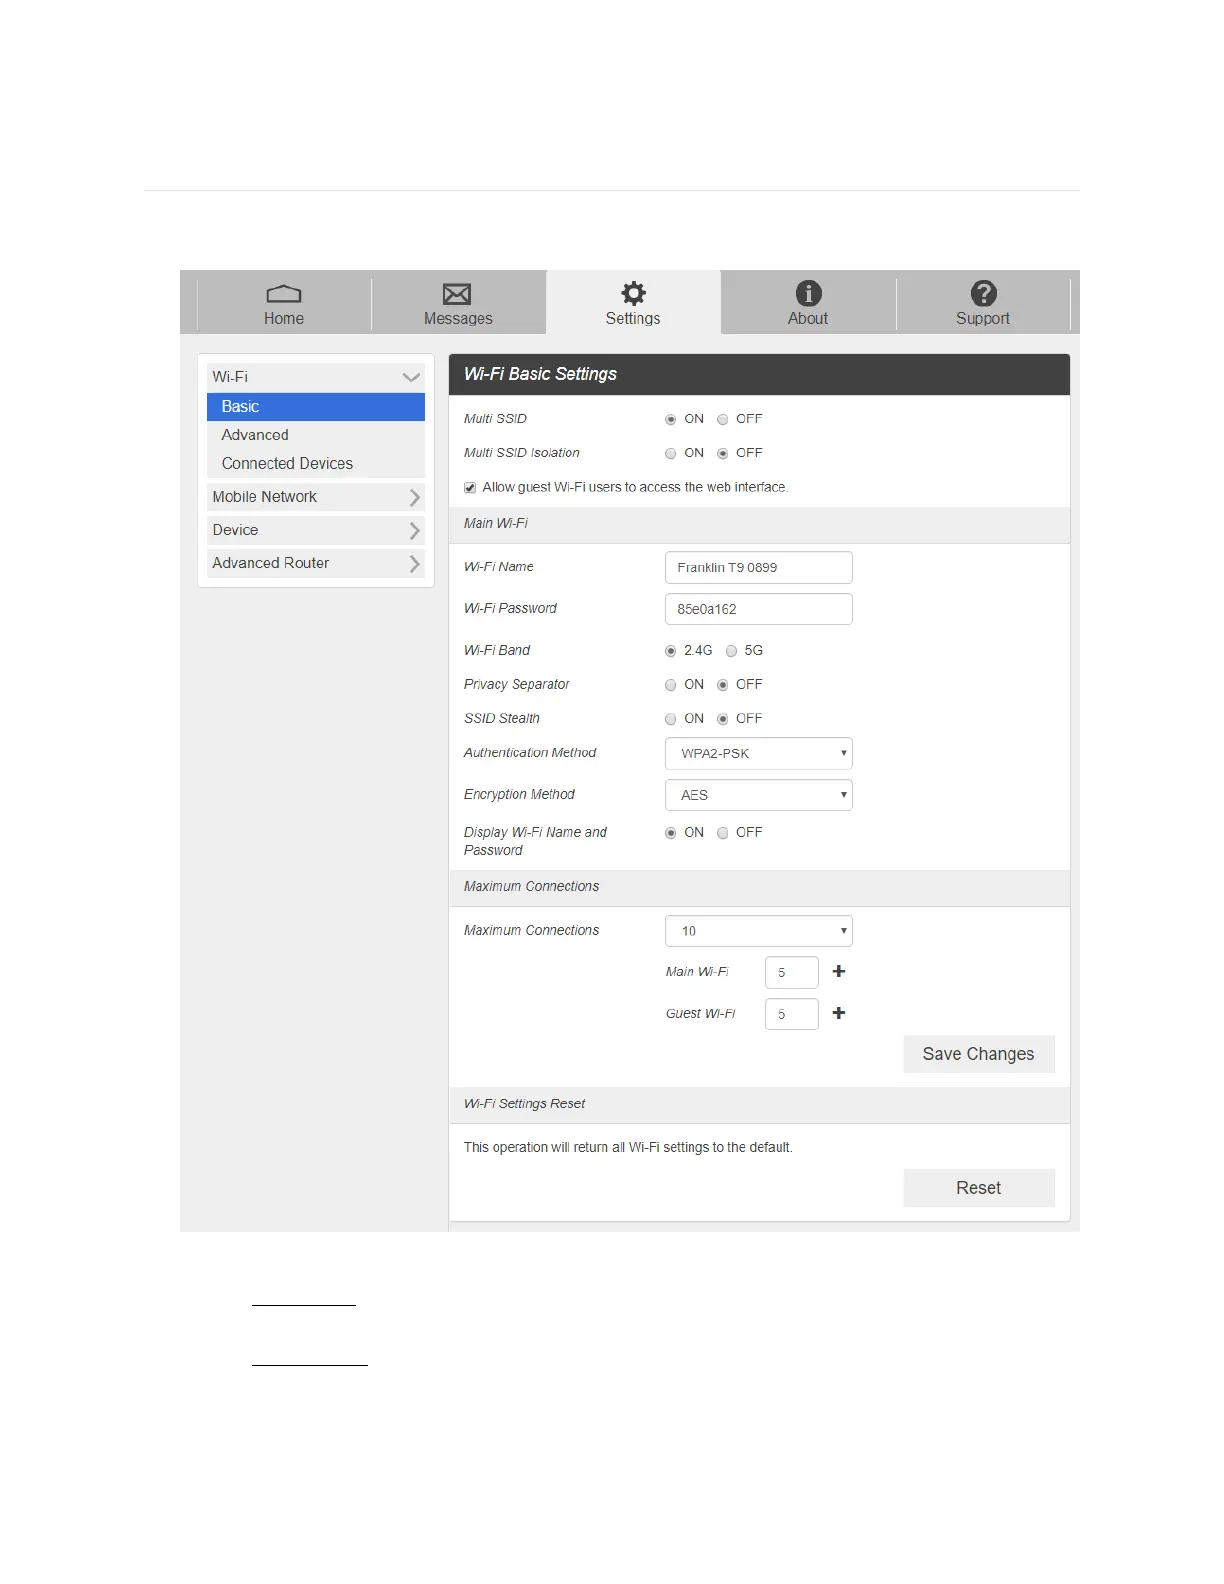Select the 5G Wi-Fi band
1224x1584 pixels.
pyautogui.click(x=732, y=651)
